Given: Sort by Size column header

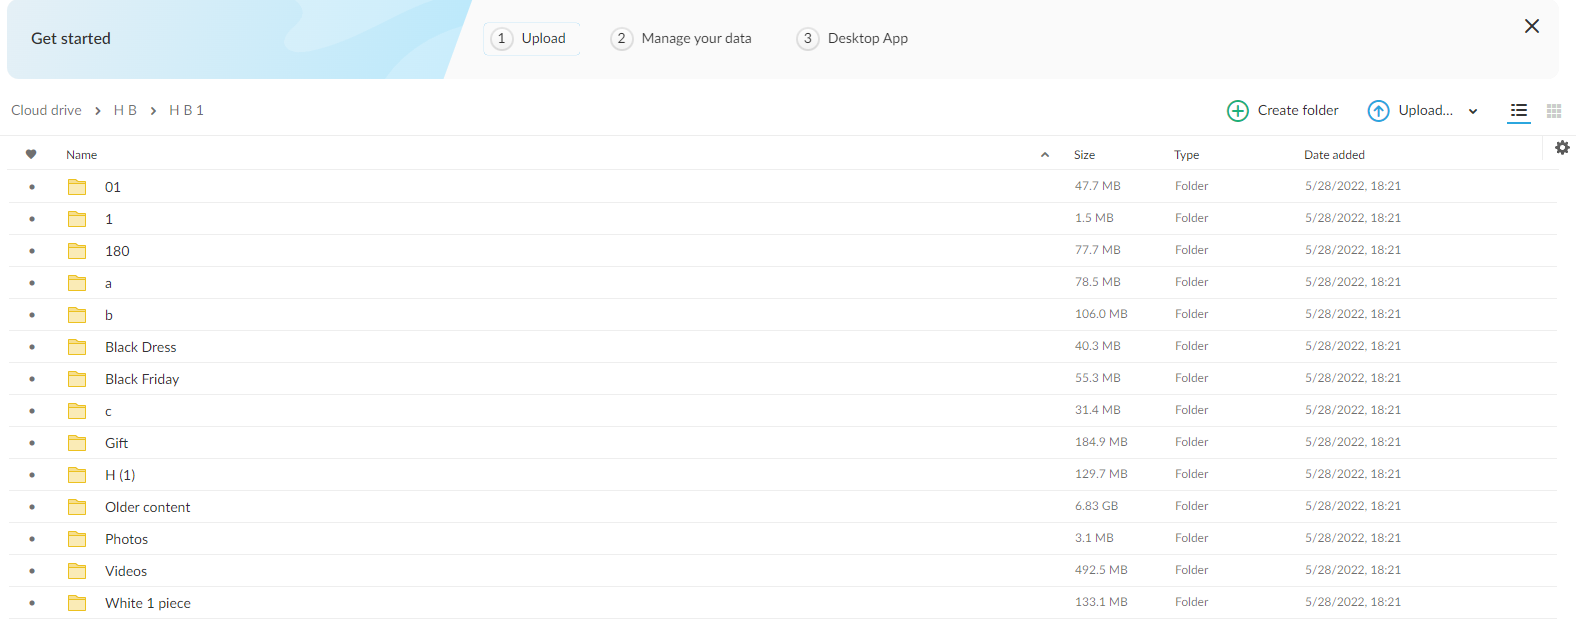Looking at the screenshot, I should [1084, 155].
